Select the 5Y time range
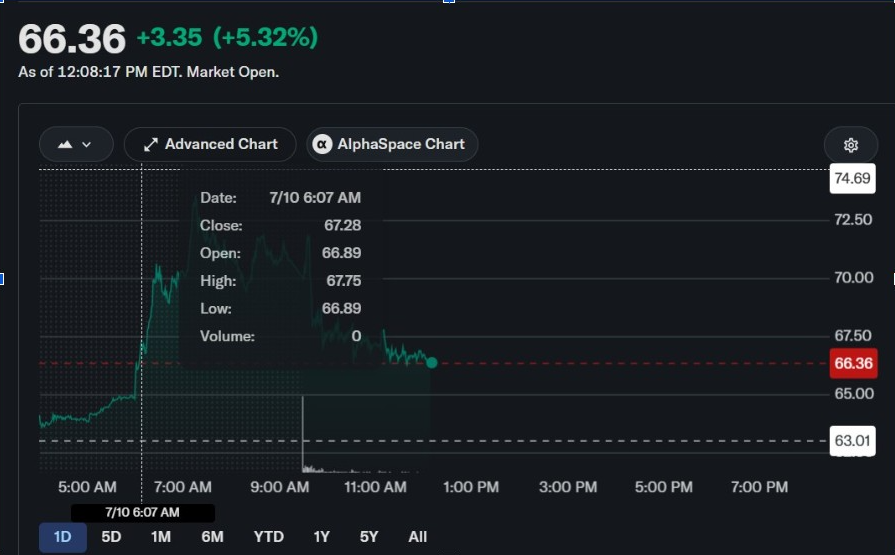Viewport: 895px width, 555px height. [369, 537]
